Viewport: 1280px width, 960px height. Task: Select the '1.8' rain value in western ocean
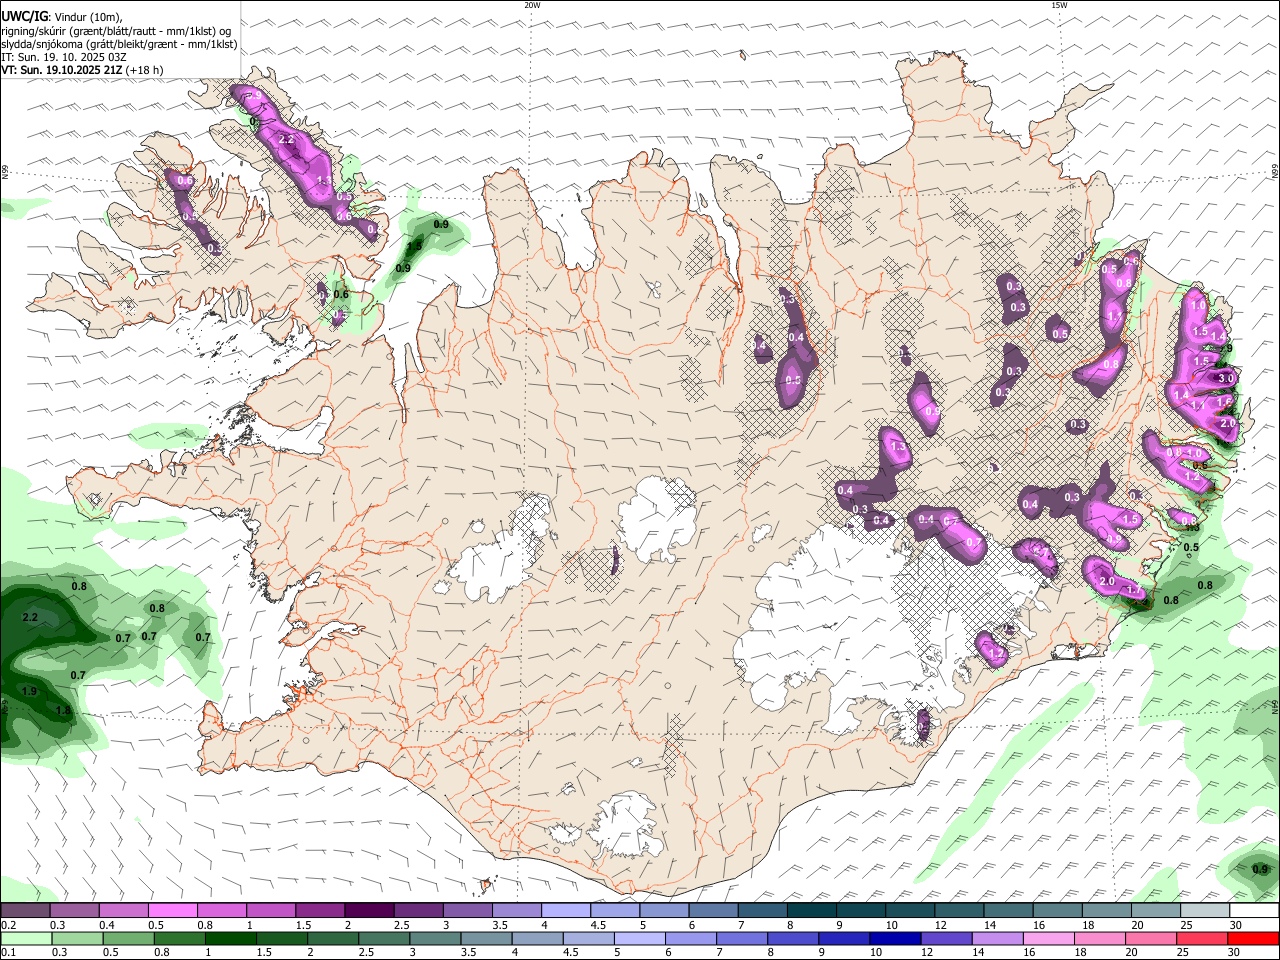(64, 711)
